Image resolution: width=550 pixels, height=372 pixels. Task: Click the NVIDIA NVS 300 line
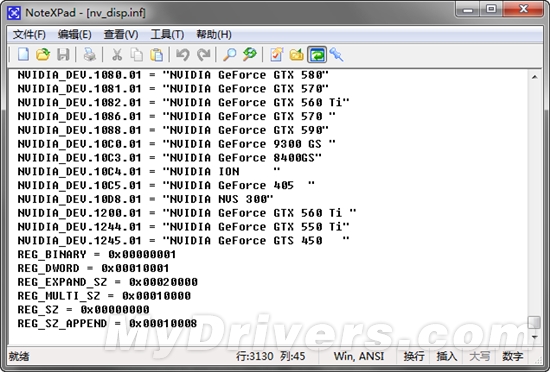pos(145,199)
